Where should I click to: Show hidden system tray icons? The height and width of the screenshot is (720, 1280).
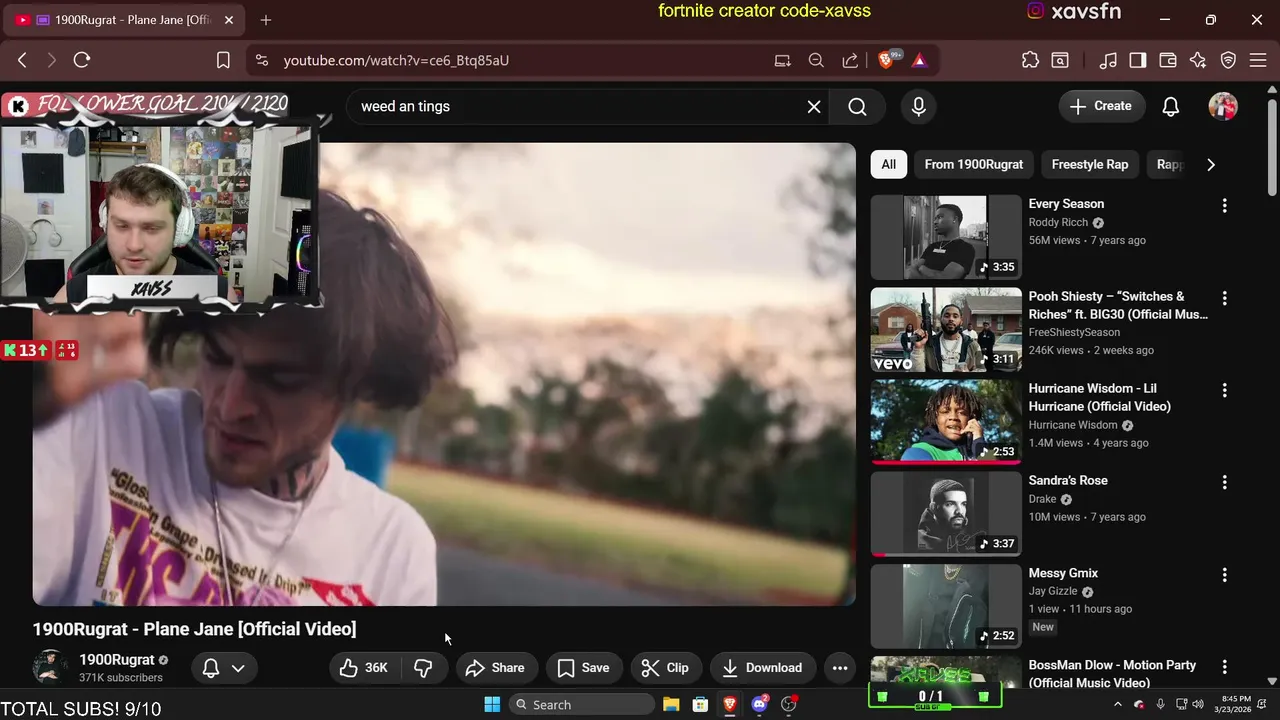1117,705
